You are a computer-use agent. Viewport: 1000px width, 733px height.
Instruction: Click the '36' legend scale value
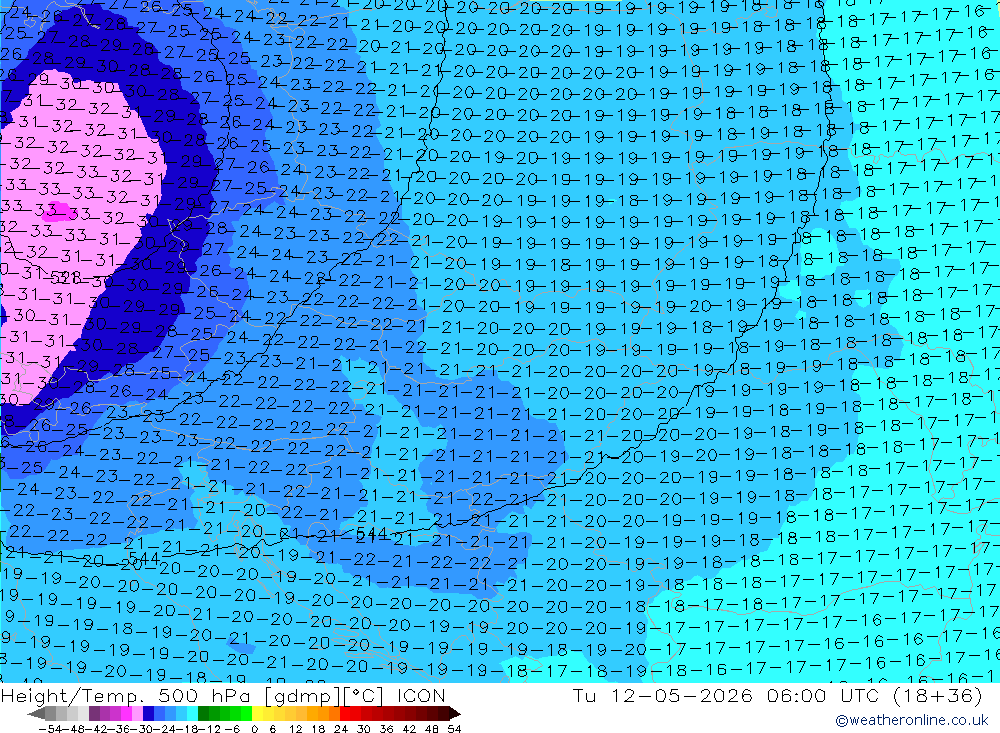(x=386, y=729)
